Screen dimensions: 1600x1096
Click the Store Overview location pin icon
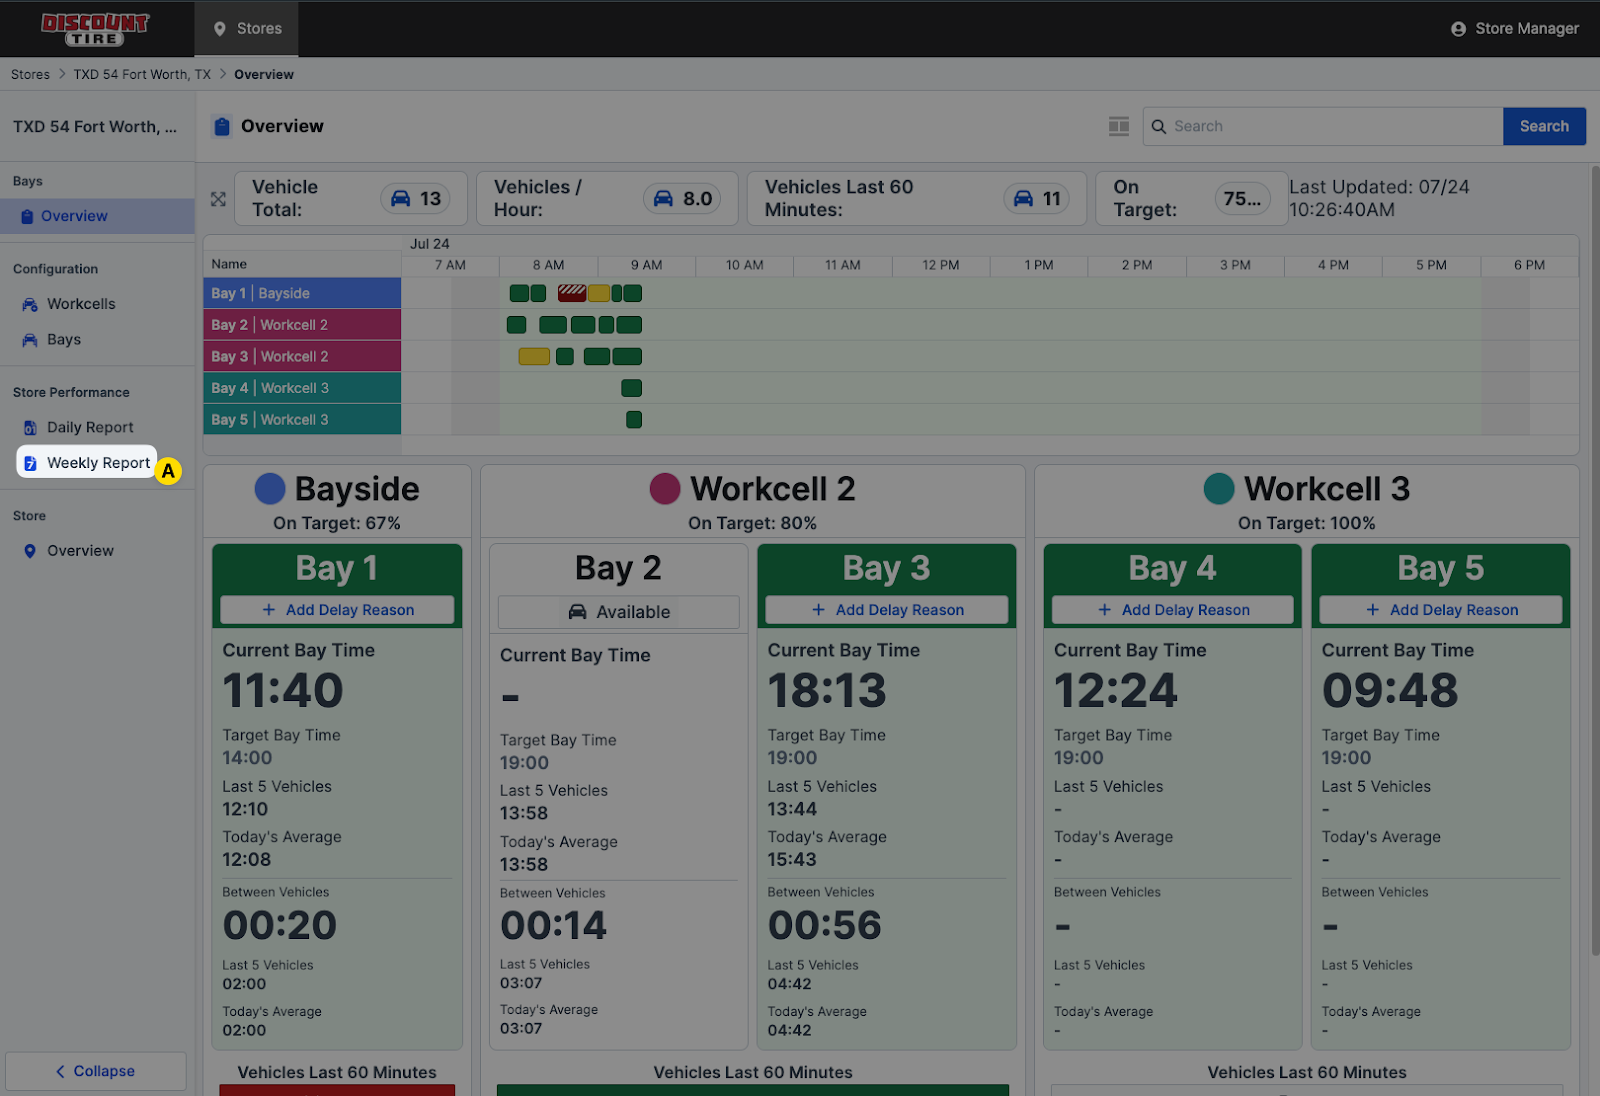pyautogui.click(x=30, y=551)
